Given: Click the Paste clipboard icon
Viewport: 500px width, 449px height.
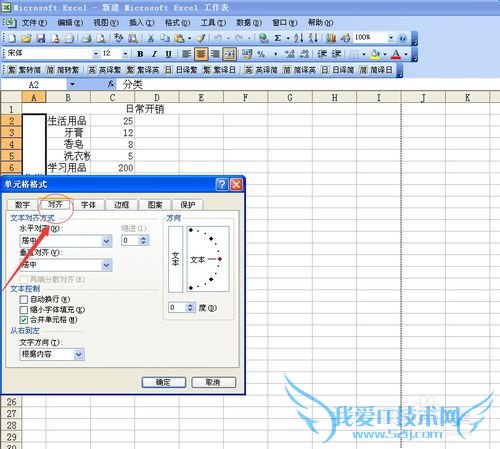Looking at the screenshot, I should [x=179, y=38].
